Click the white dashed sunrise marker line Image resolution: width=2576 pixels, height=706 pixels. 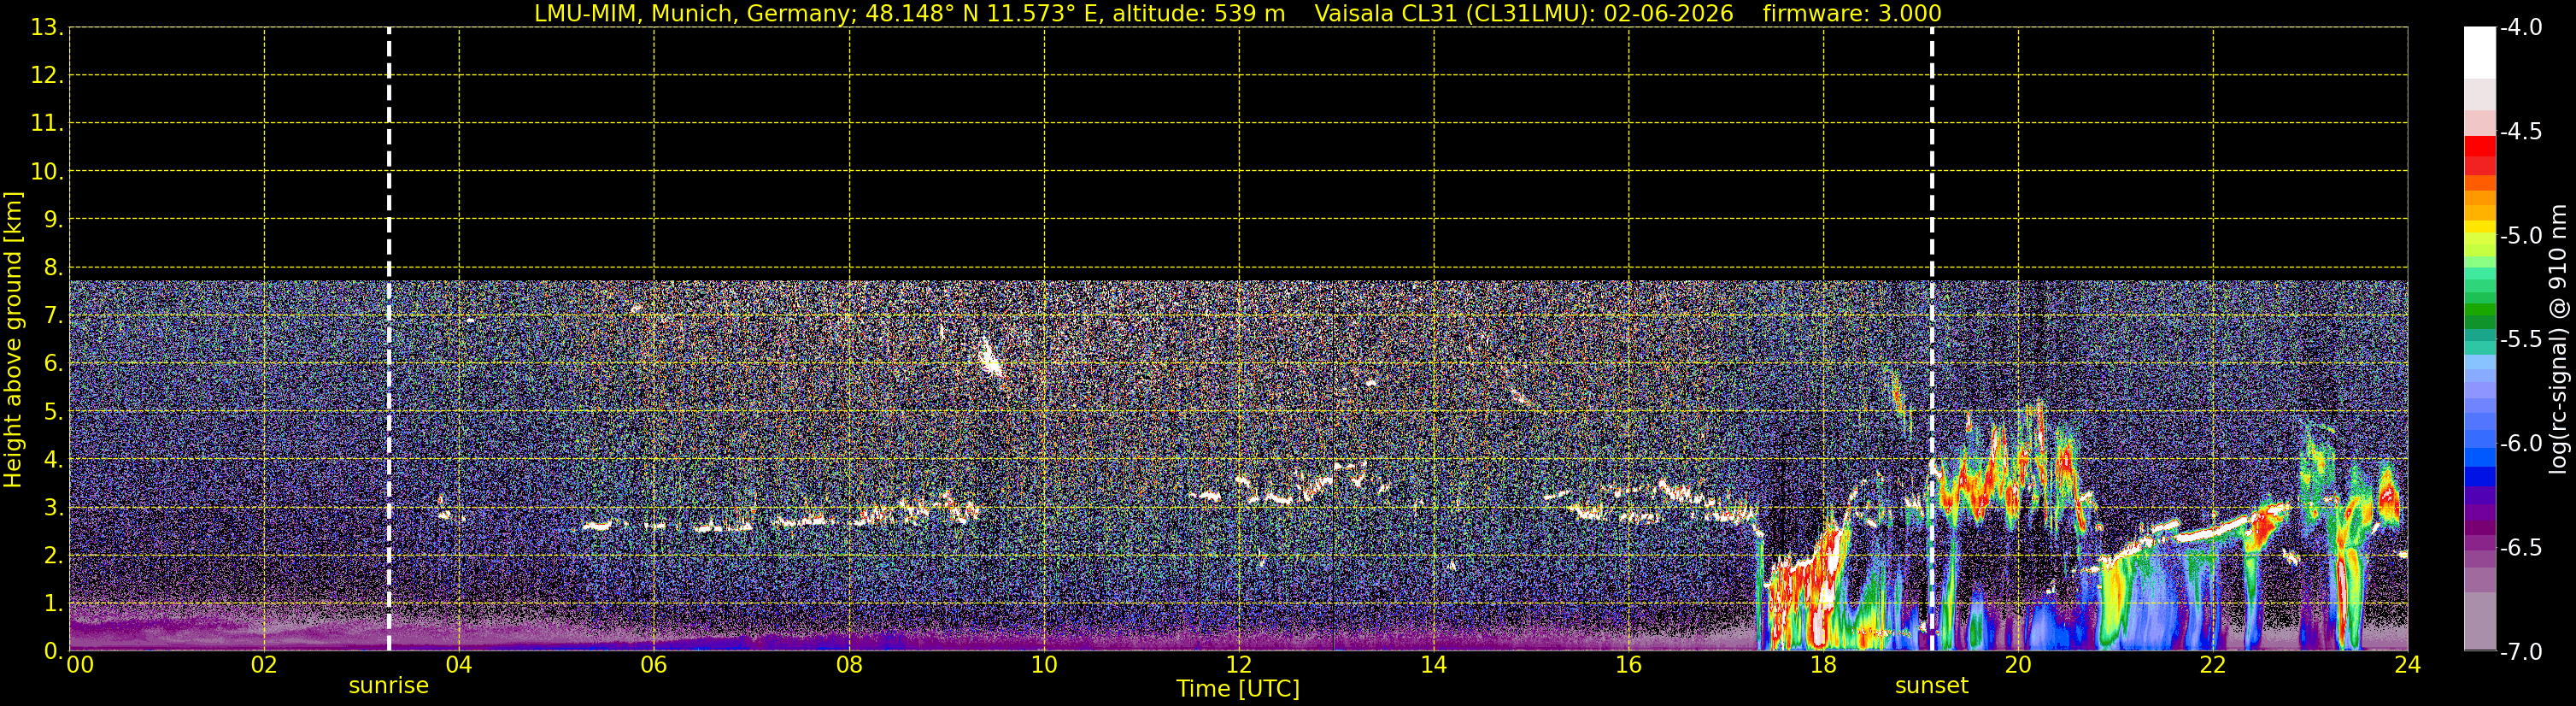(389, 339)
